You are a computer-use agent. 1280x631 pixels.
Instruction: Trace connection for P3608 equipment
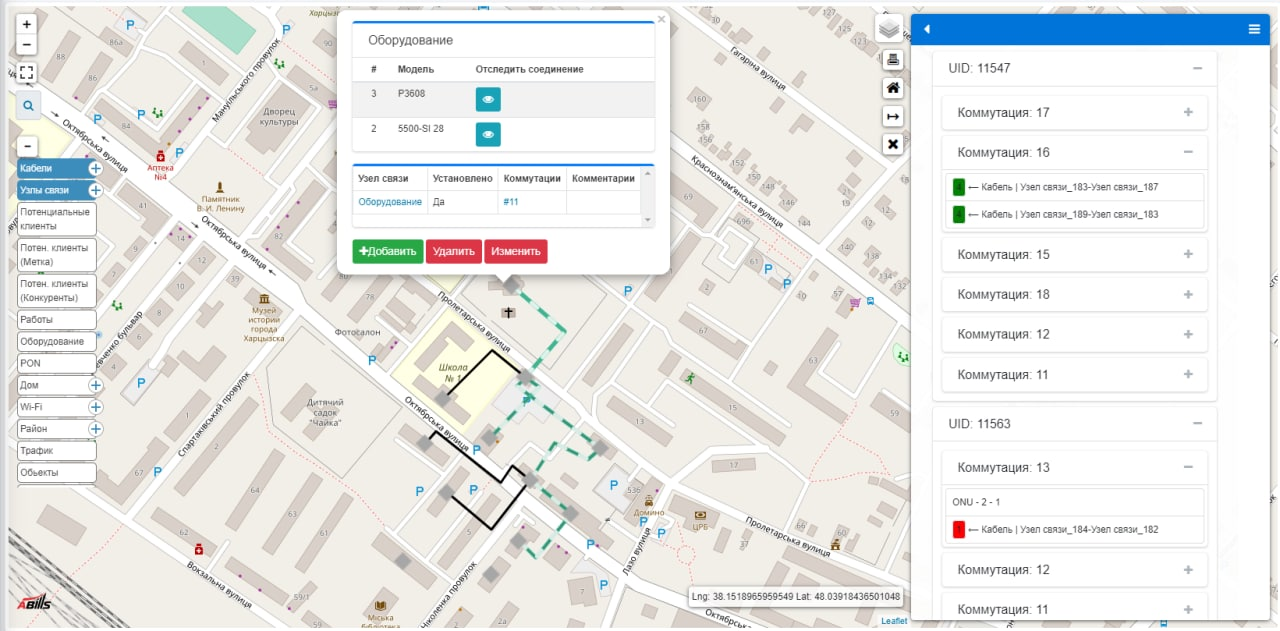[488, 99]
